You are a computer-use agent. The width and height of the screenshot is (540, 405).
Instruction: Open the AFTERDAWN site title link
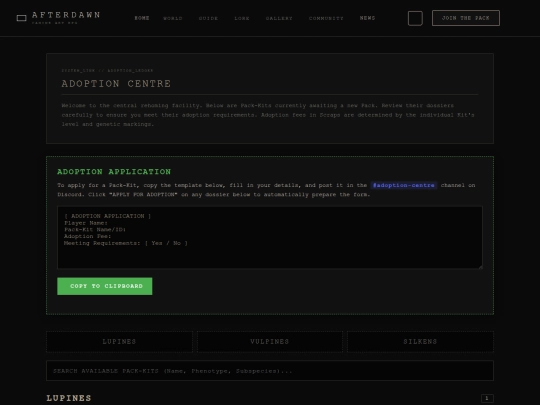[x=66, y=15]
